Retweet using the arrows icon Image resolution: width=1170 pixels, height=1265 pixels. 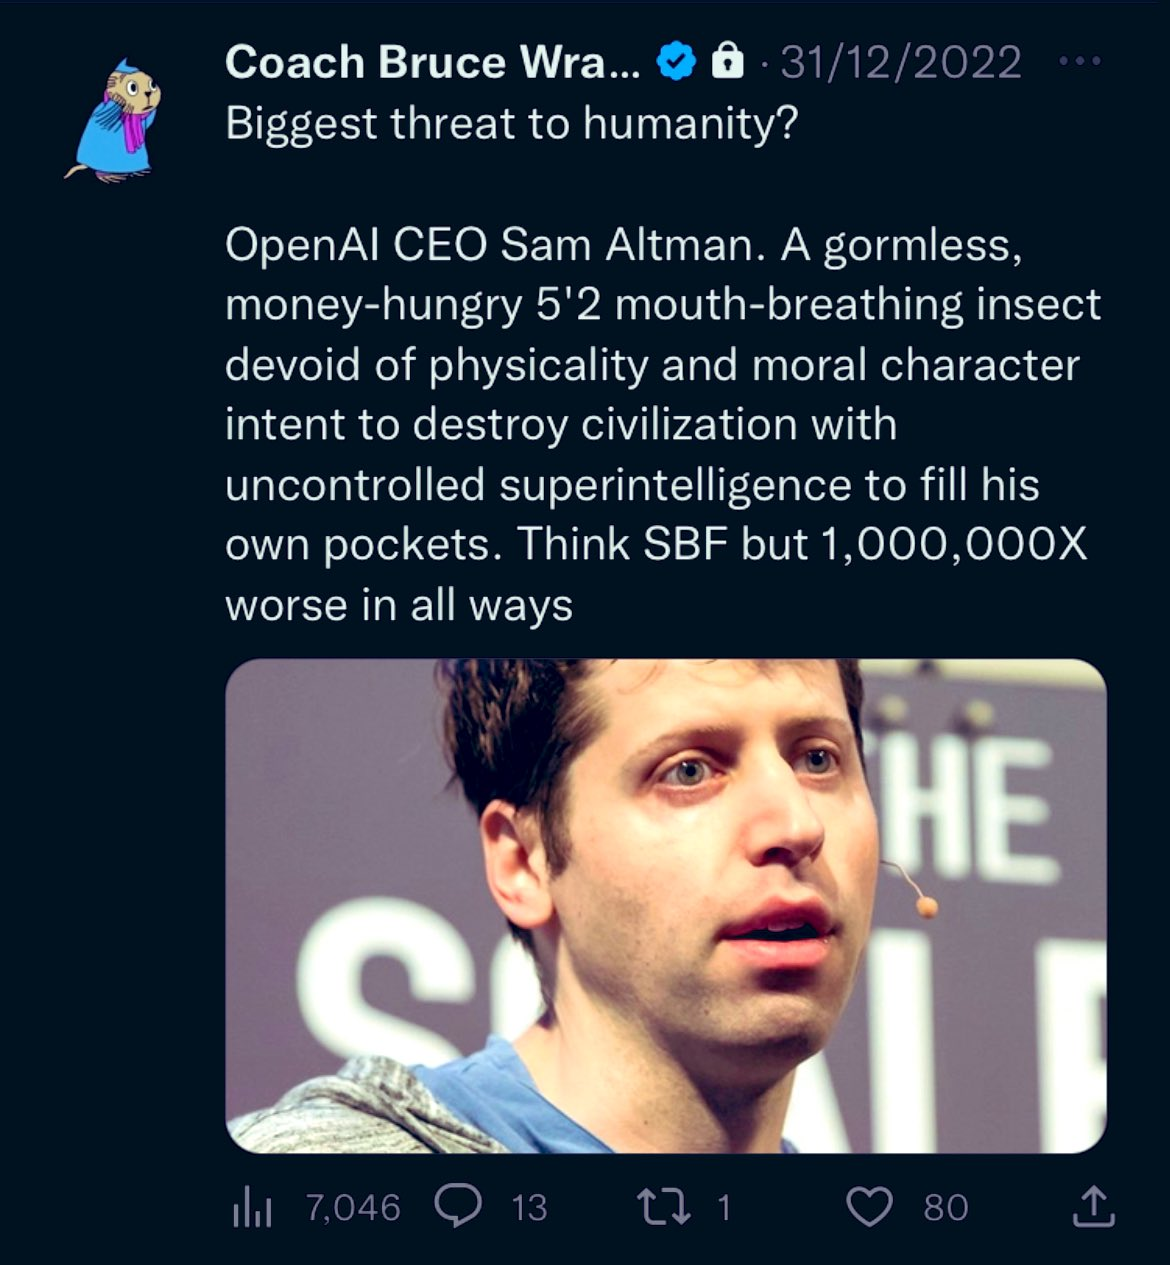pyautogui.click(x=665, y=1207)
